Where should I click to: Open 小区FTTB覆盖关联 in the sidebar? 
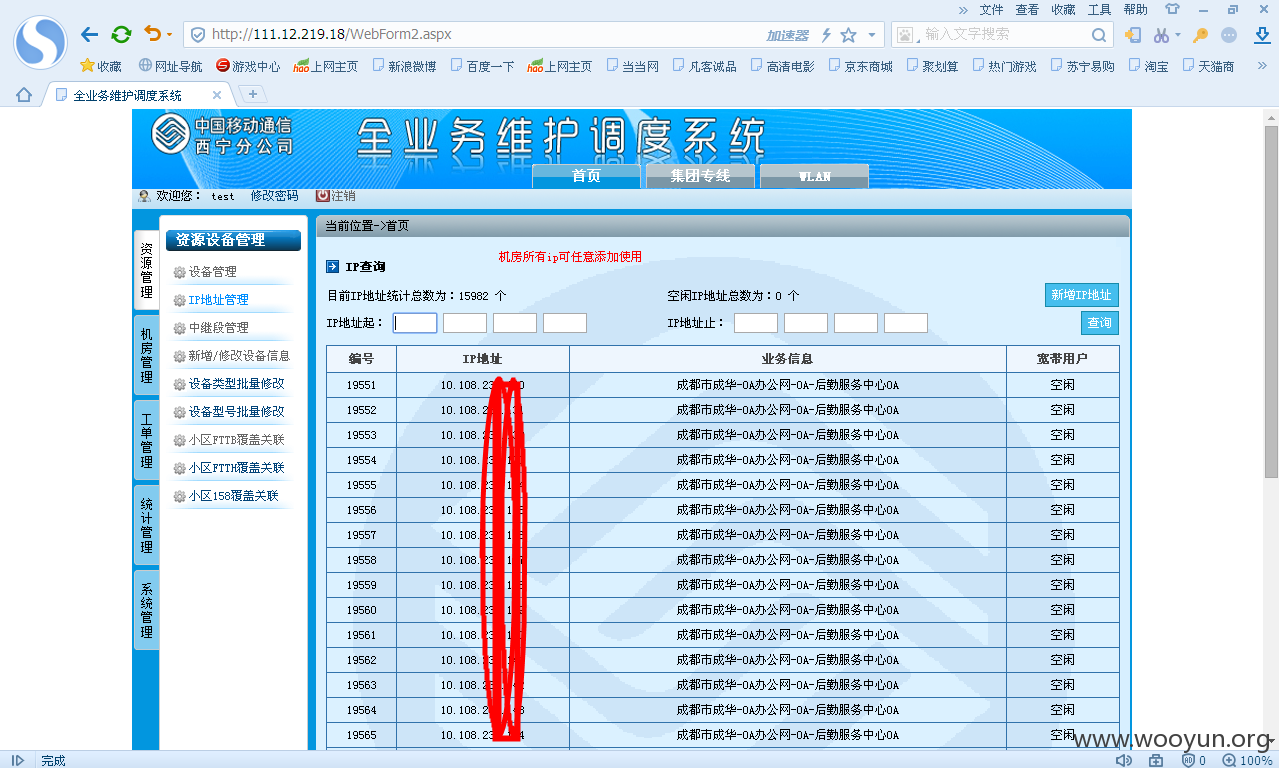[x=236, y=440]
